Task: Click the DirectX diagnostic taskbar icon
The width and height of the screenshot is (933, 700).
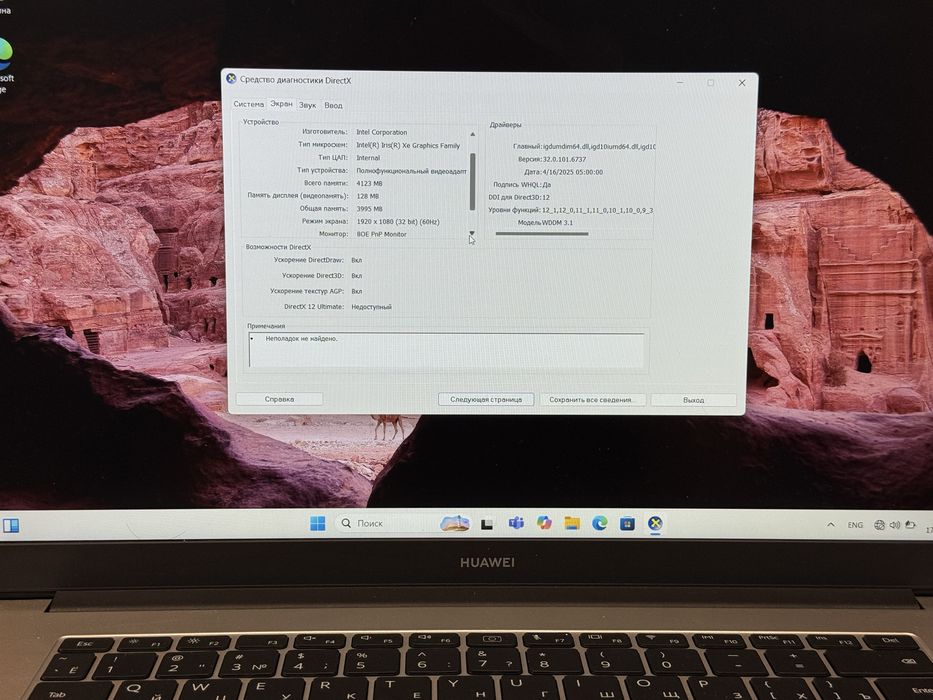Action: tap(655, 523)
